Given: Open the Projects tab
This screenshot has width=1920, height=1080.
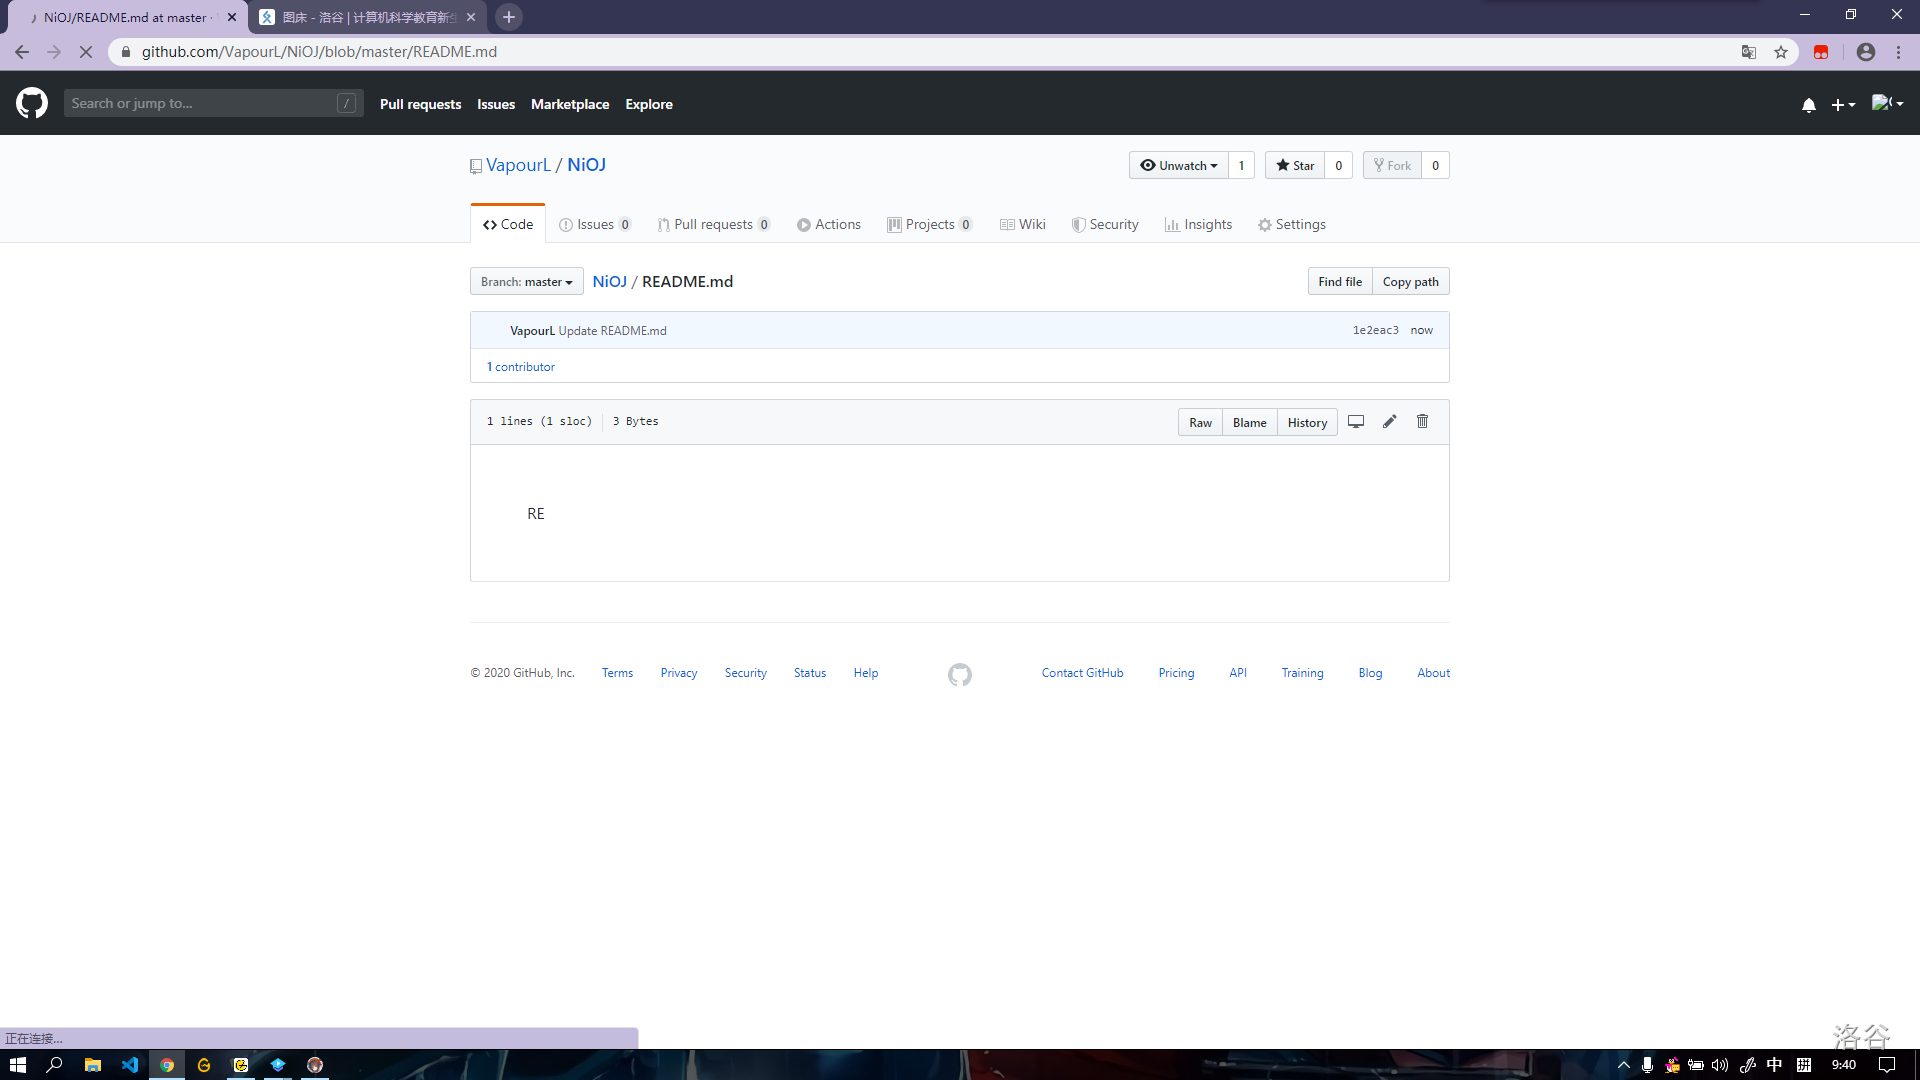Looking at the screenshot, I should 929,224.
